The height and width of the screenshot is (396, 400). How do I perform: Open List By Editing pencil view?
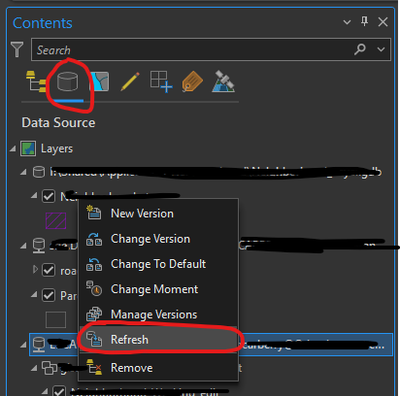coord(130,81)
